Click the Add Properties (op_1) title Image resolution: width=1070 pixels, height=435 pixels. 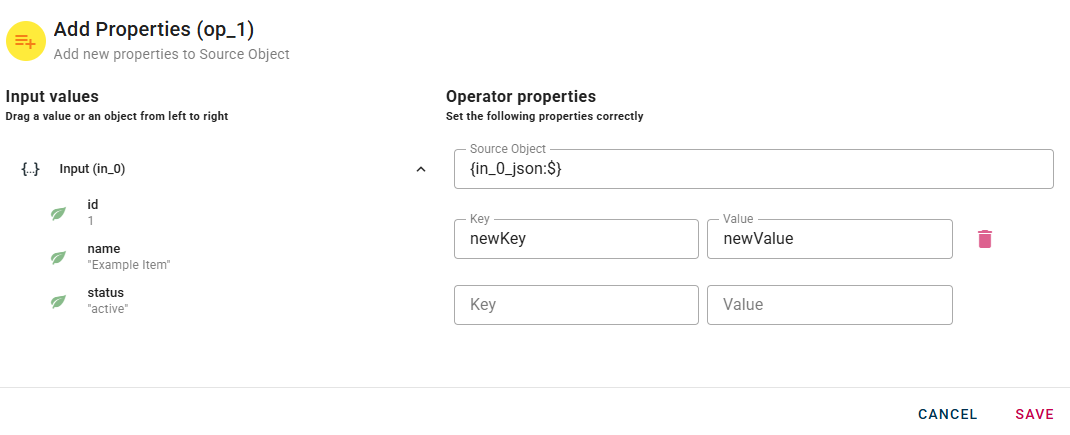click(154, 30)
